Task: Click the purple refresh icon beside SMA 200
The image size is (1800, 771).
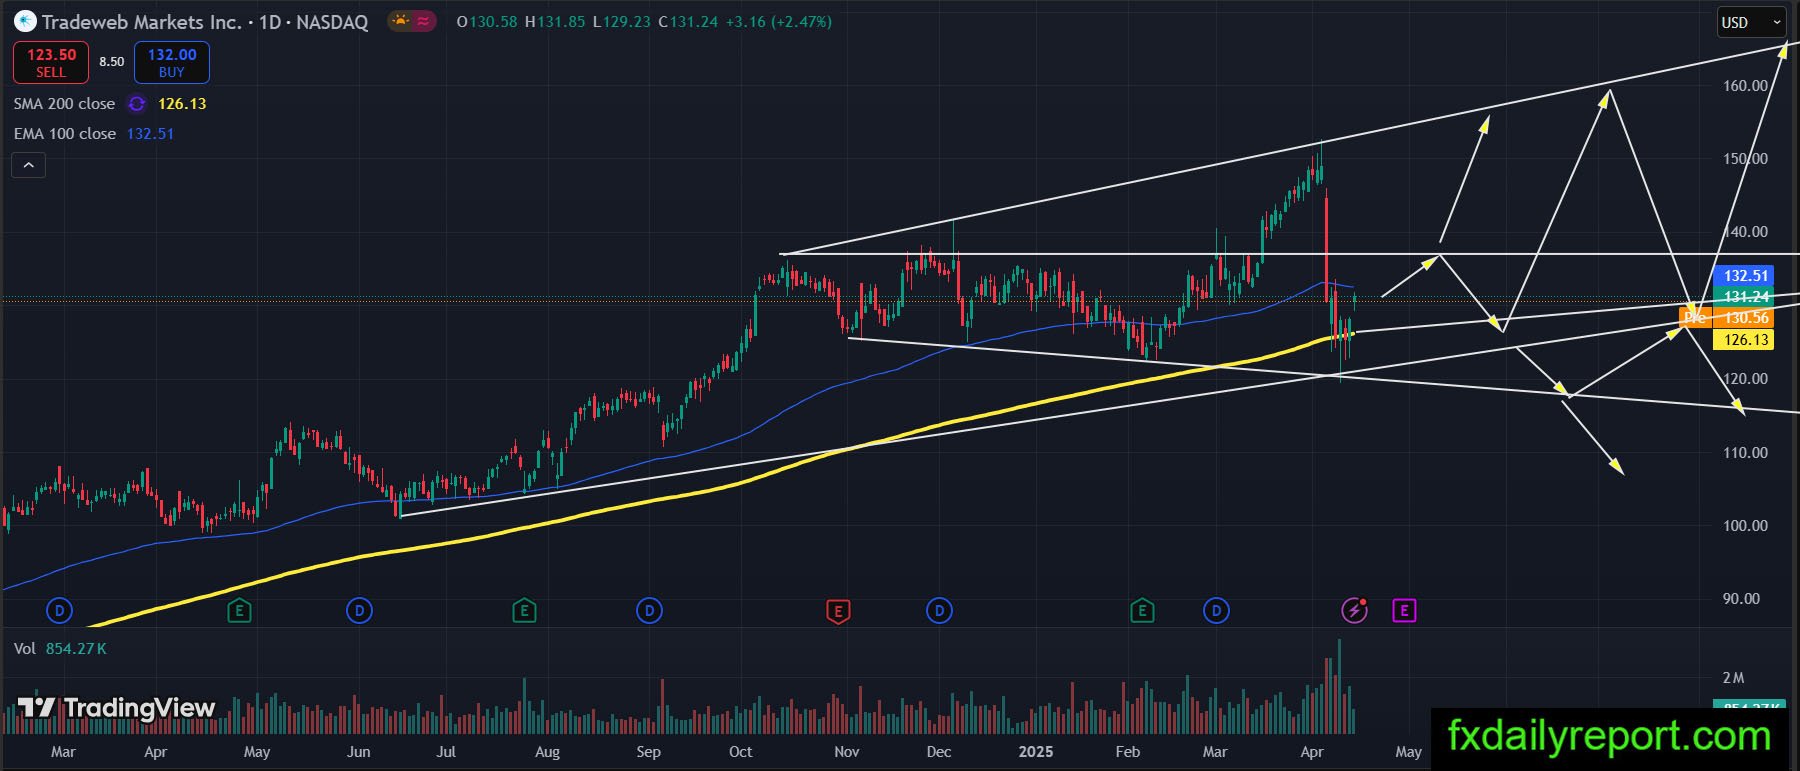Action: pyautogui.click(x=137, y=104)
